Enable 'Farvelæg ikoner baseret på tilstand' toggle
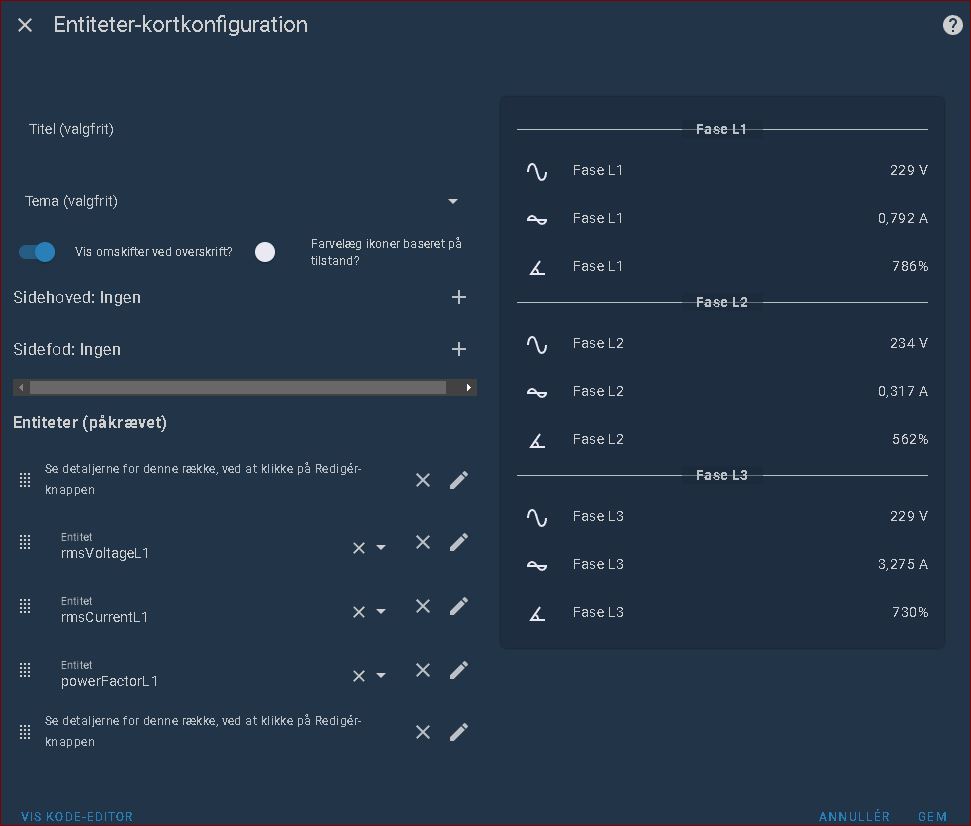The width and height of the screenshot is (971, 826). tap(265, 252)
